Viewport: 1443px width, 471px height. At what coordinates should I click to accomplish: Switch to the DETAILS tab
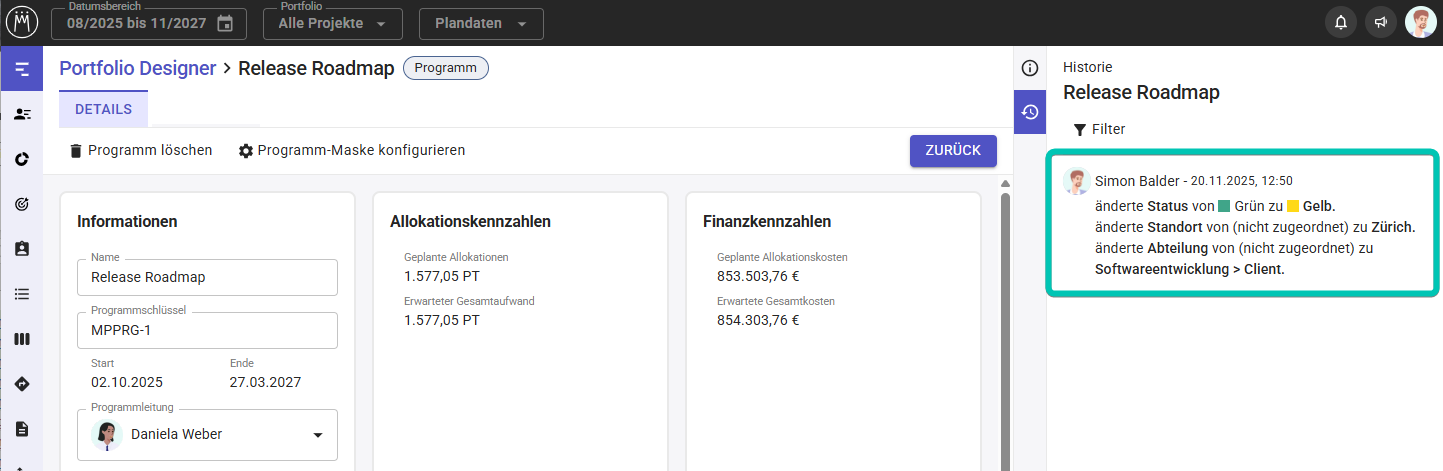pyautogui.click(x=103, y=109)
